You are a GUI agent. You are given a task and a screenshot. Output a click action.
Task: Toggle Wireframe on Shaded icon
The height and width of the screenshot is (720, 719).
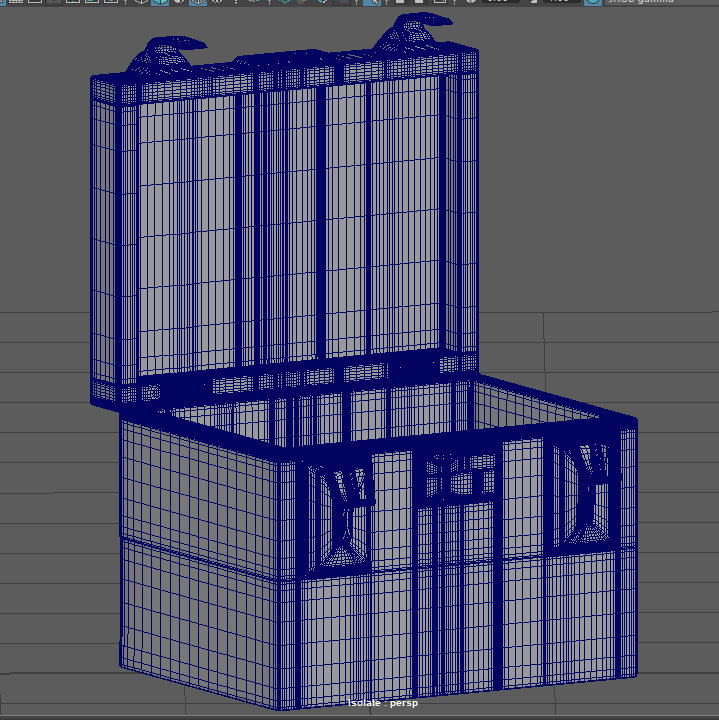click(x=198, y=2)
